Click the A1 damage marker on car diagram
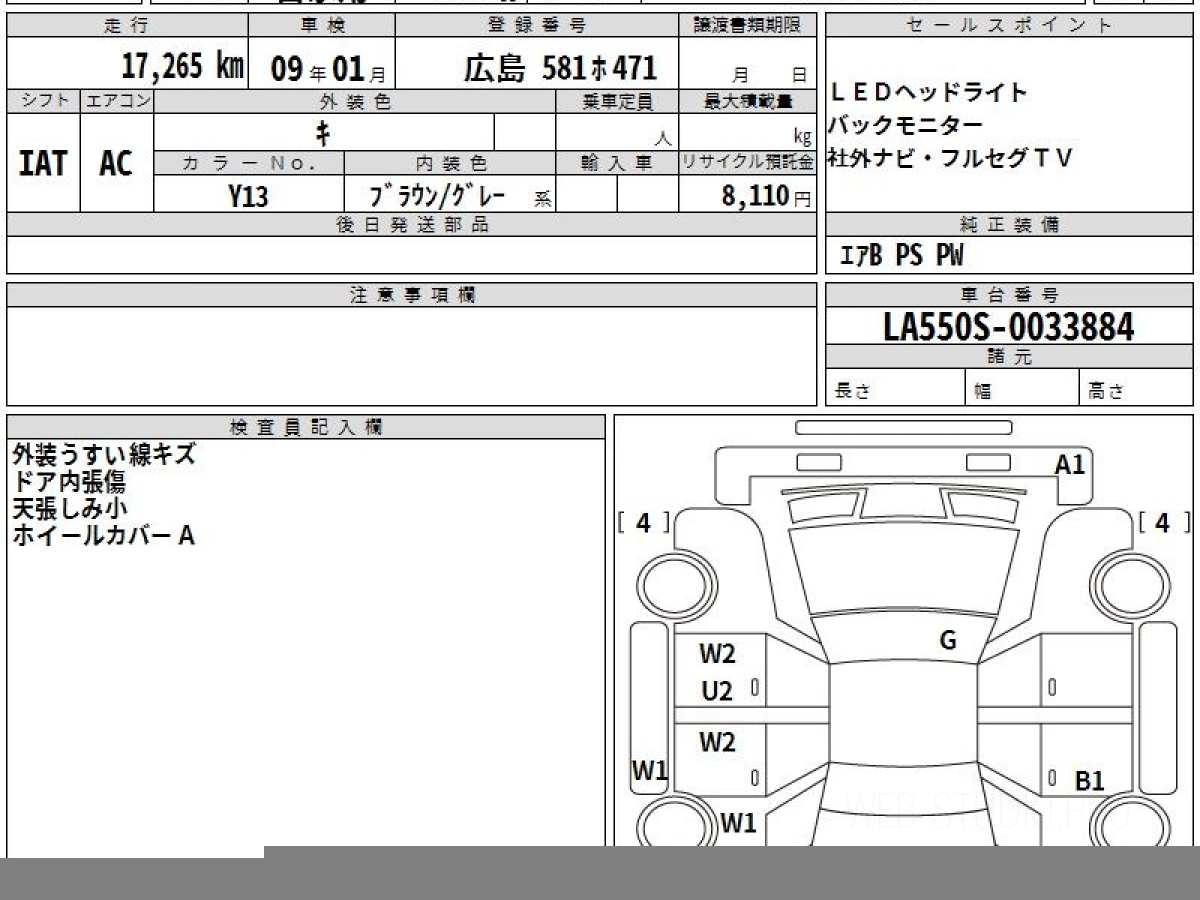1200x900 pixels. [x=1069, y=464]
